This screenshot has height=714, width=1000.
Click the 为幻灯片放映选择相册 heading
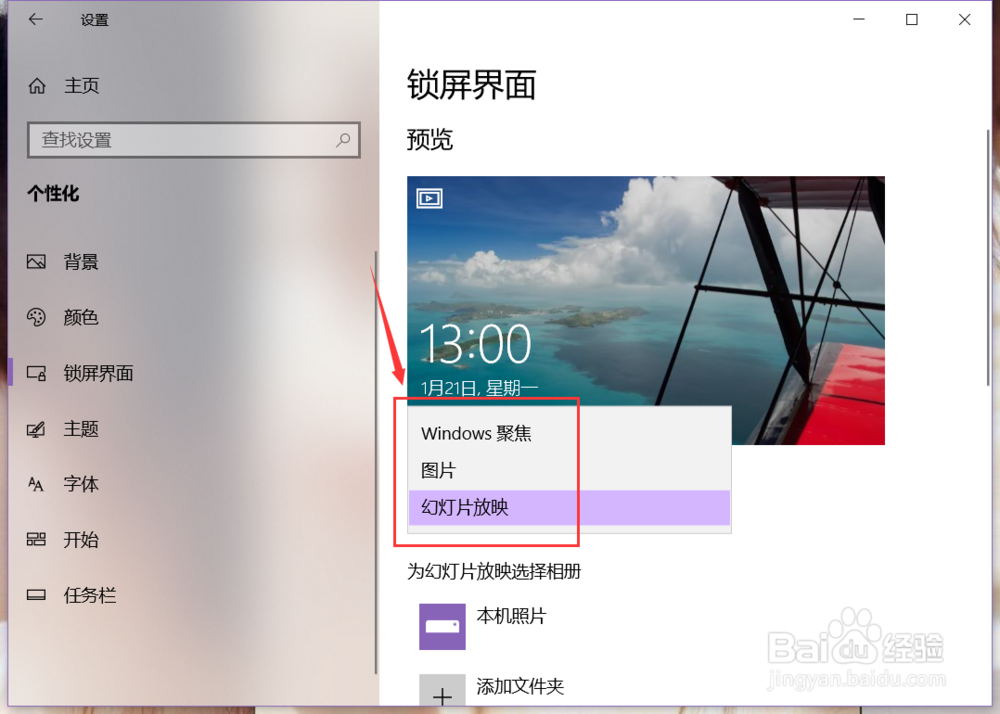[494, 571]
